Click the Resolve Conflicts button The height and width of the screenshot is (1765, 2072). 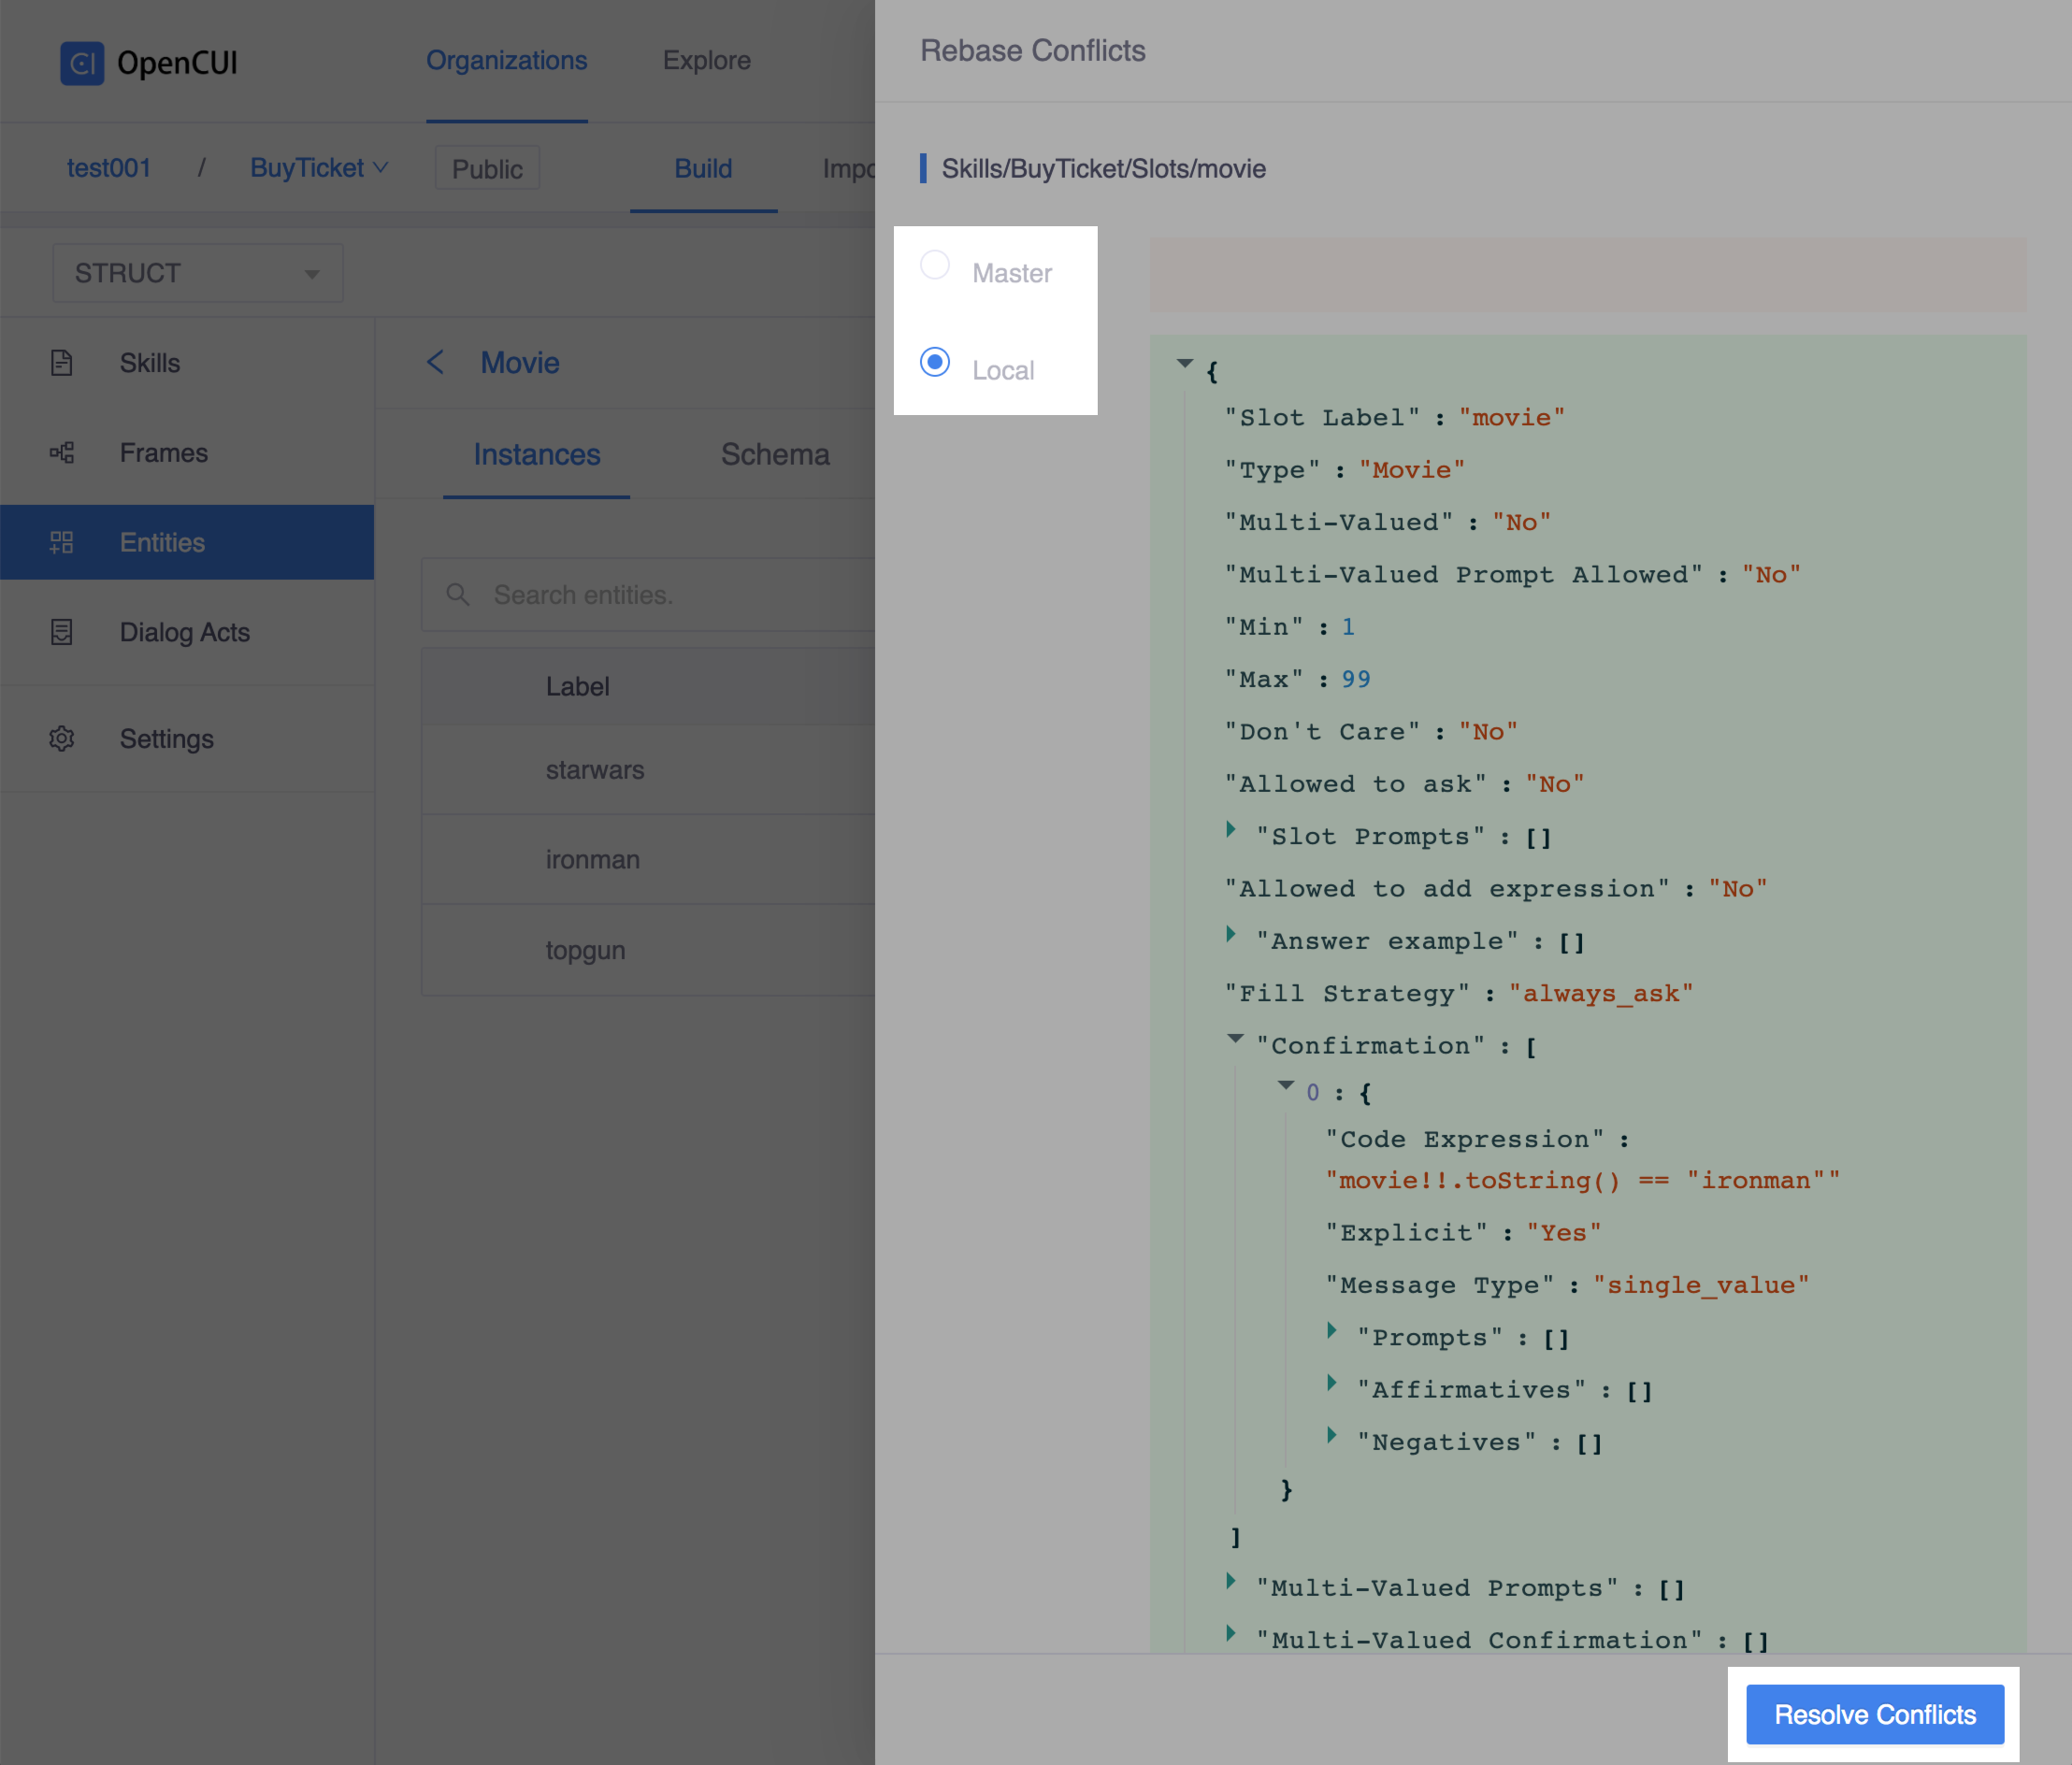(x=1874, y=1715)
